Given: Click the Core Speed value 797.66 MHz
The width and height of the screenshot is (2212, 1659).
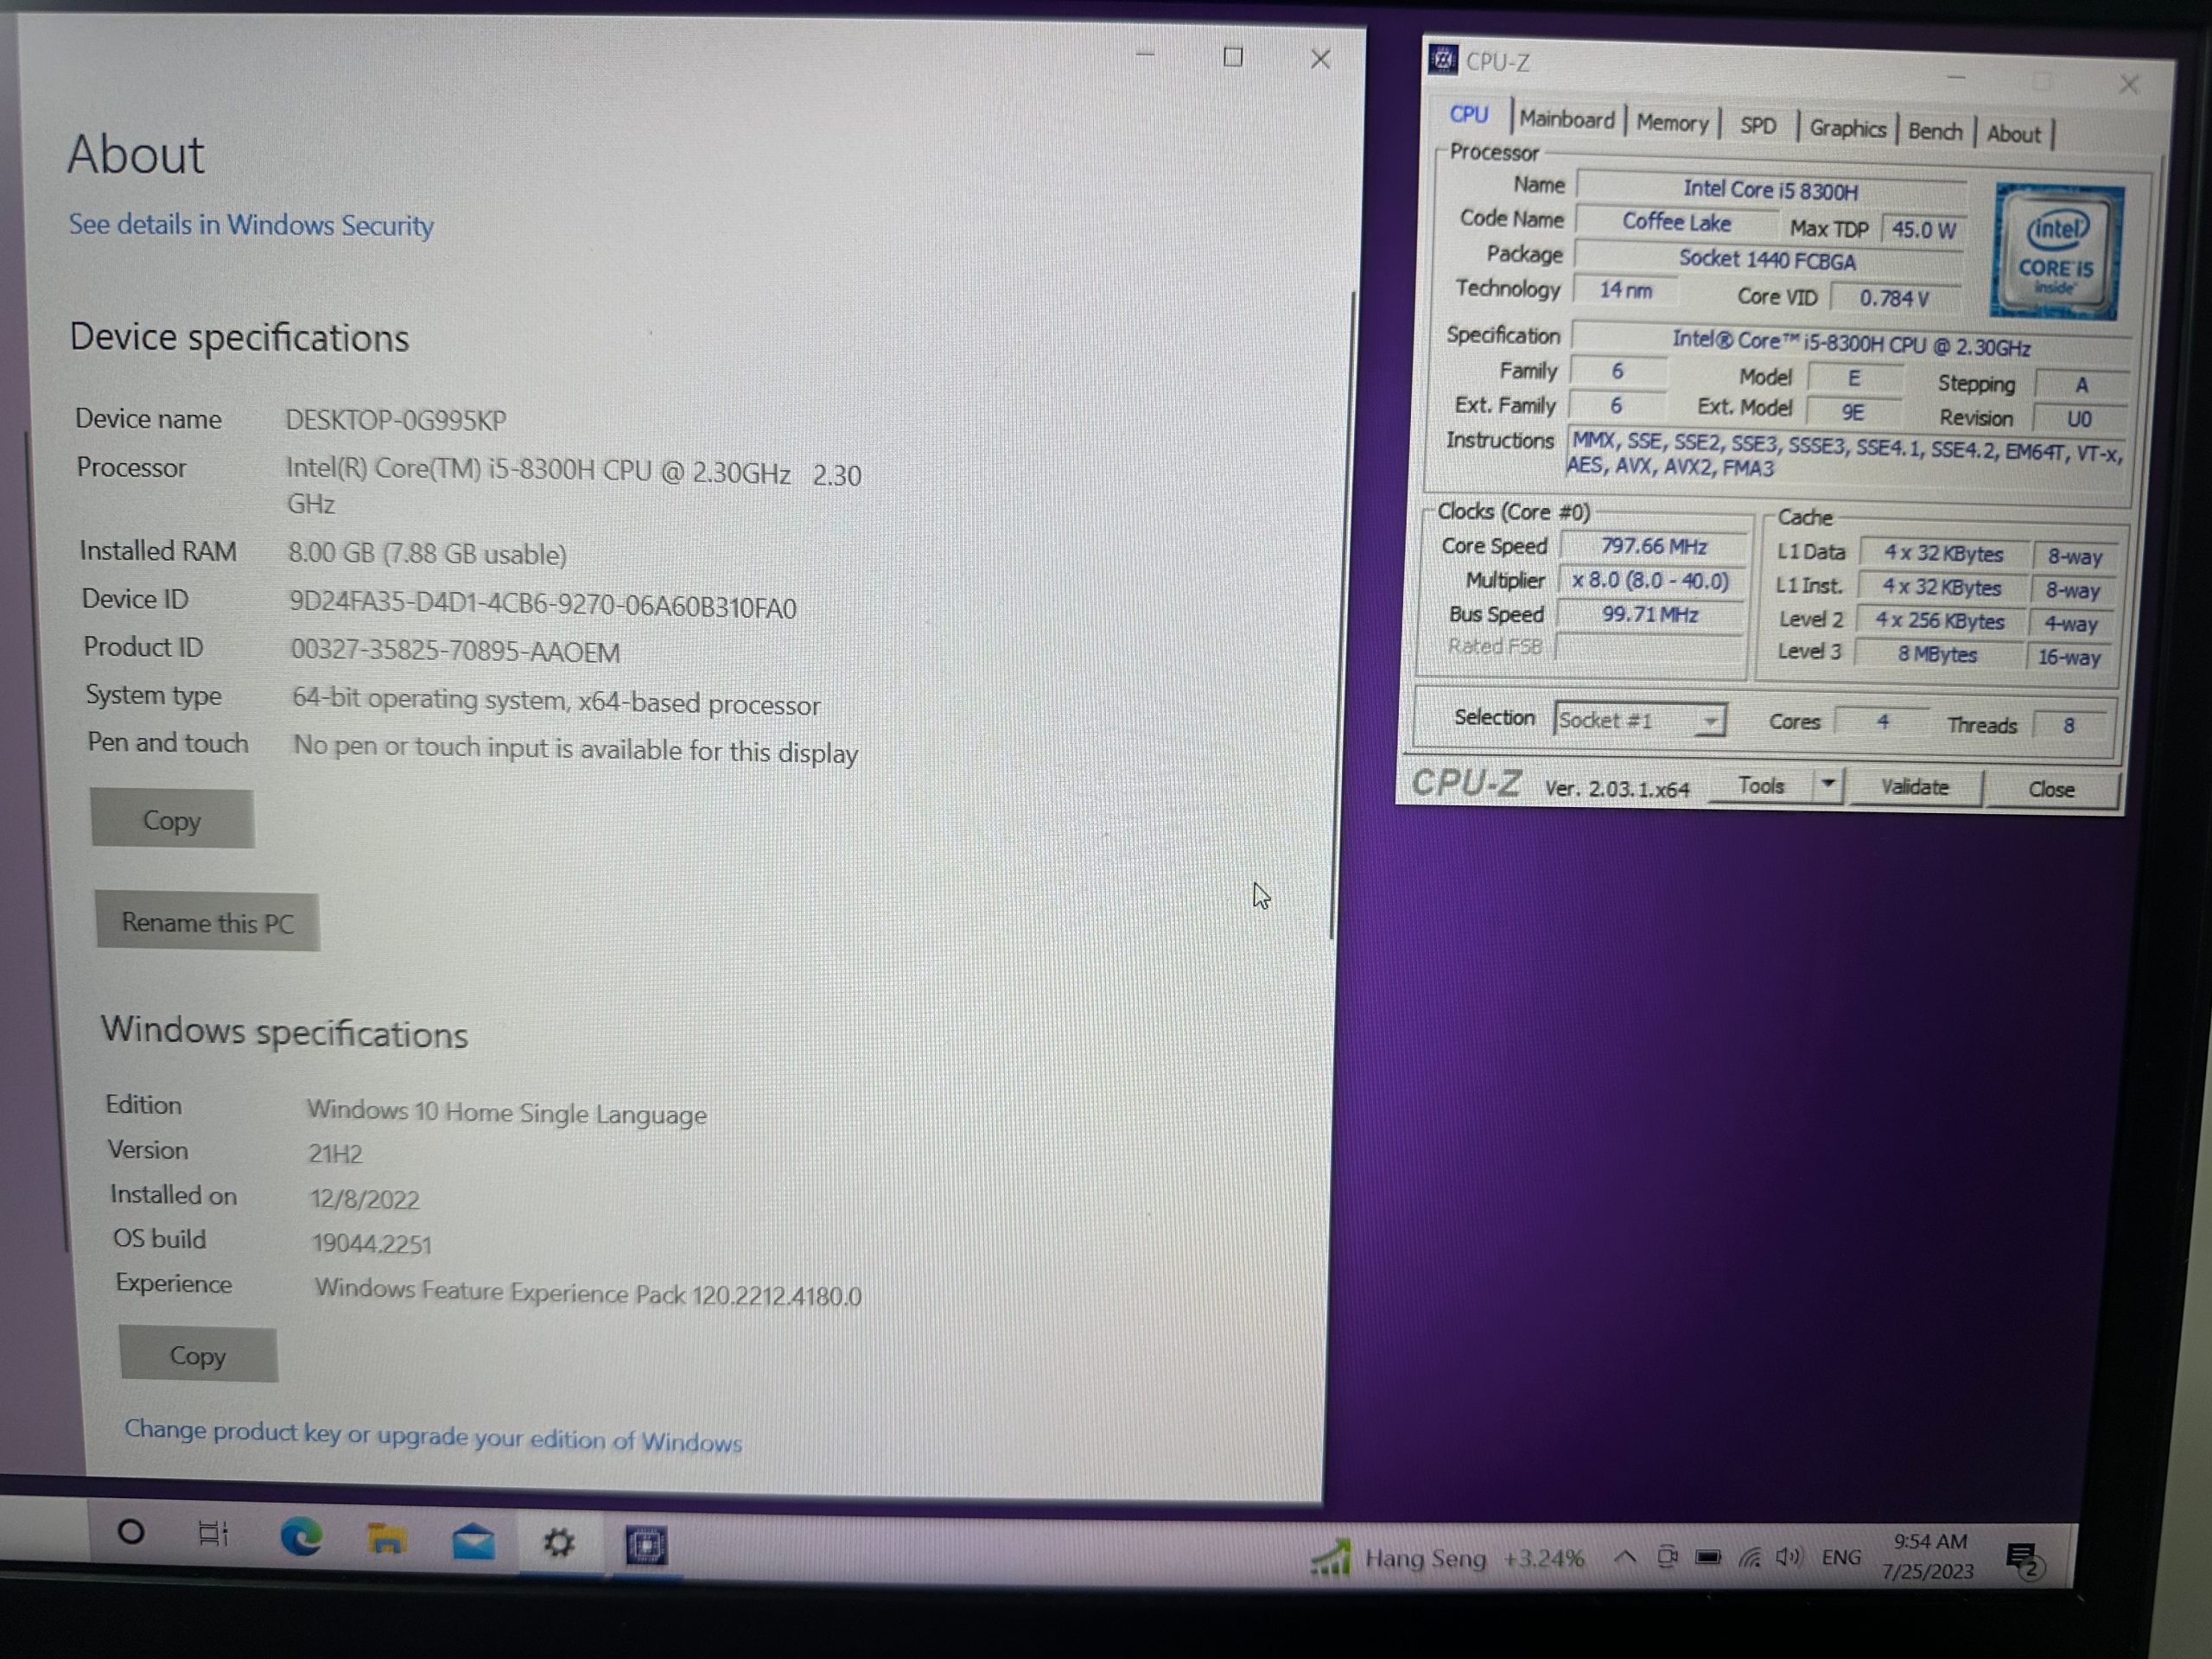Looking at the screenshot, I should [x=1653, y=546].
